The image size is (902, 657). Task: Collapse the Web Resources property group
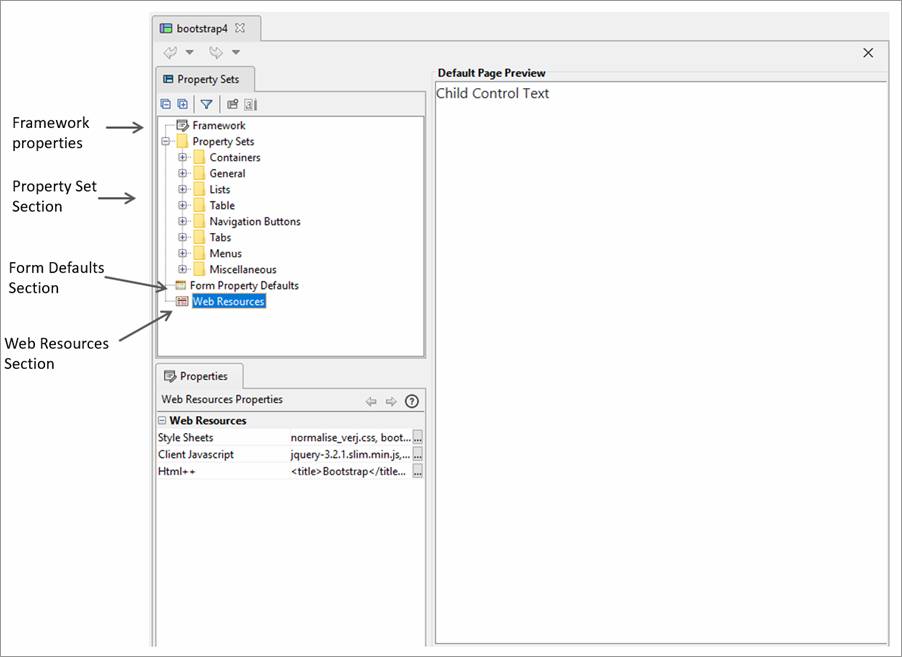[x=162, y=421]
